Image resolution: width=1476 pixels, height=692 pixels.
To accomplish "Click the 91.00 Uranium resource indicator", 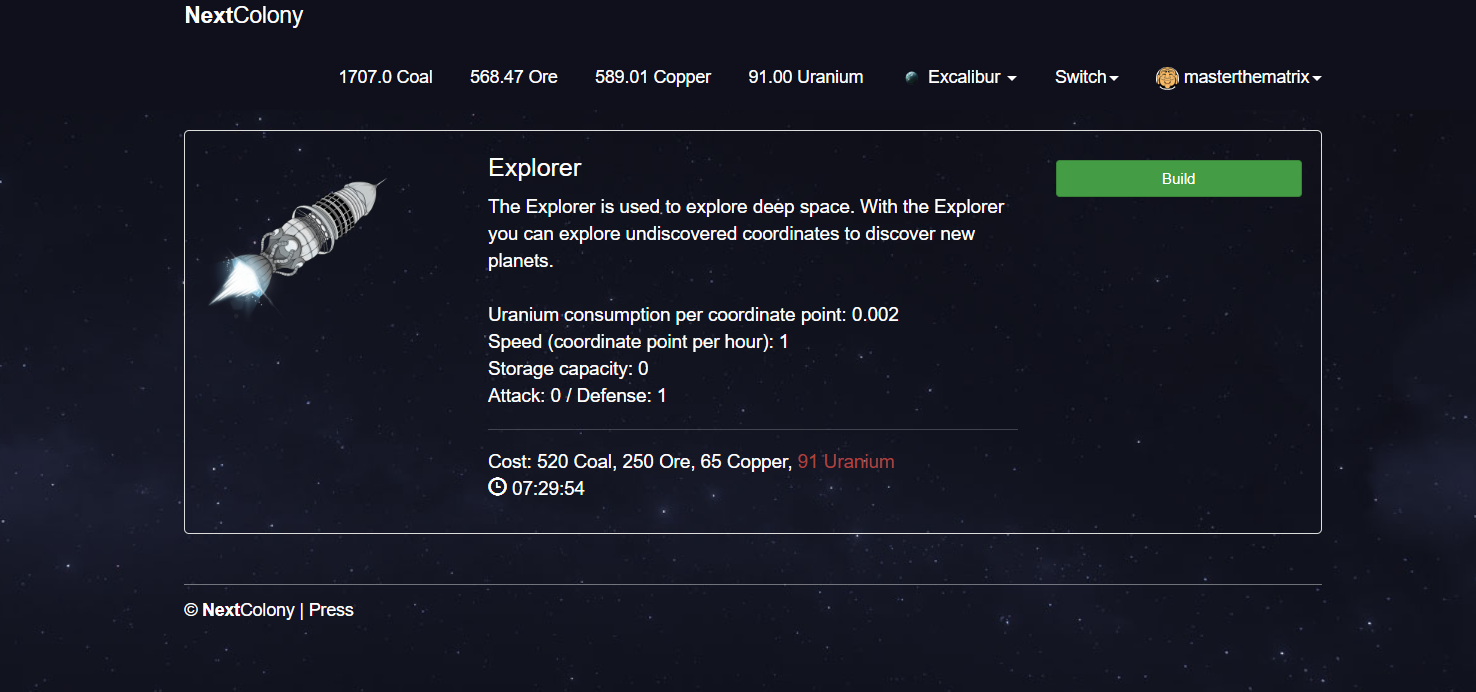I will point(805,78).
